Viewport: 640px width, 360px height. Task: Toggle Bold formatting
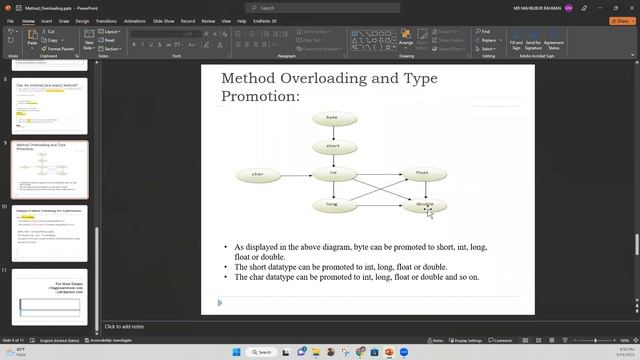point(134,45)
